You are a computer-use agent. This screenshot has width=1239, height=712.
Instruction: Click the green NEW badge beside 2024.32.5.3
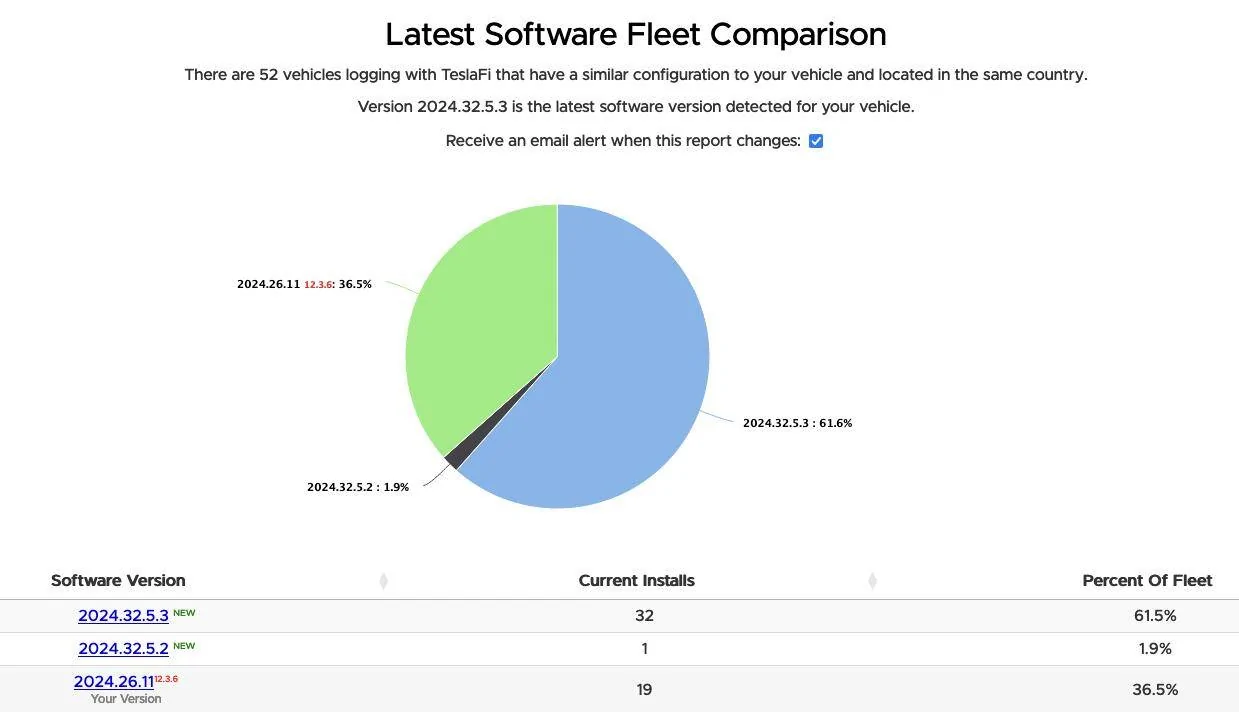click(184, 612)
